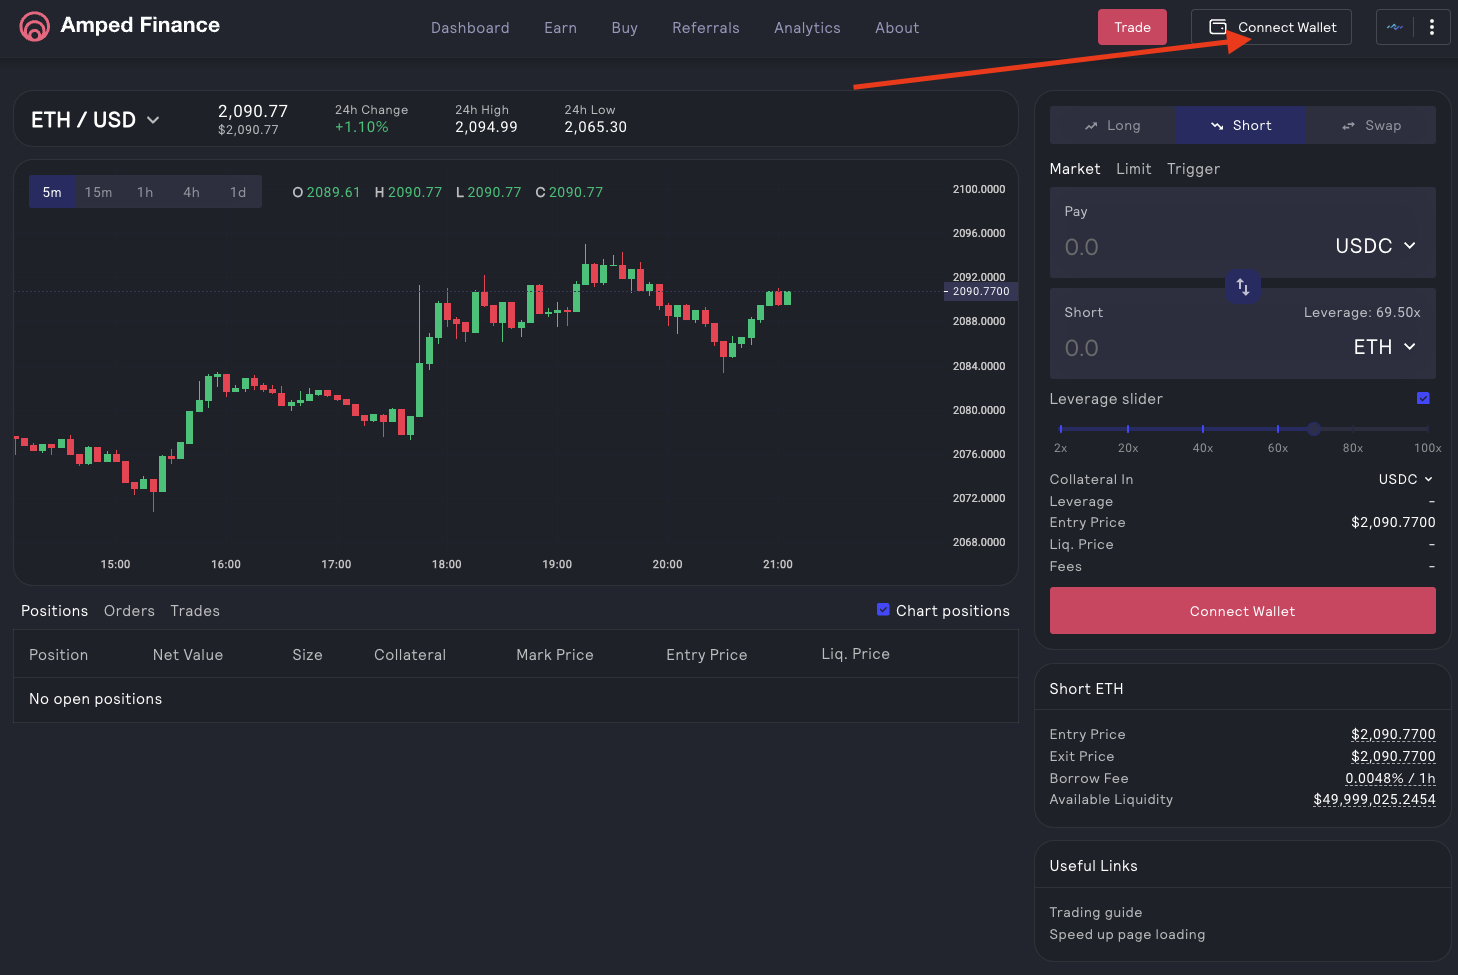The image size is (1458, 975).
Task: Open the ETH / USD pair selector
Action: pyautogui.click(x=95, y=119)
